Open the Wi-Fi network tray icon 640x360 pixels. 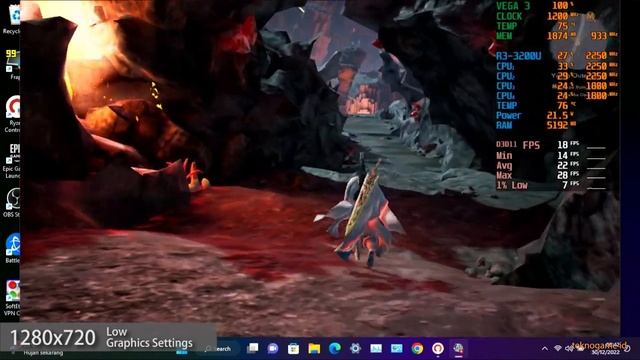pyautogui.click(x=558, y=348)
